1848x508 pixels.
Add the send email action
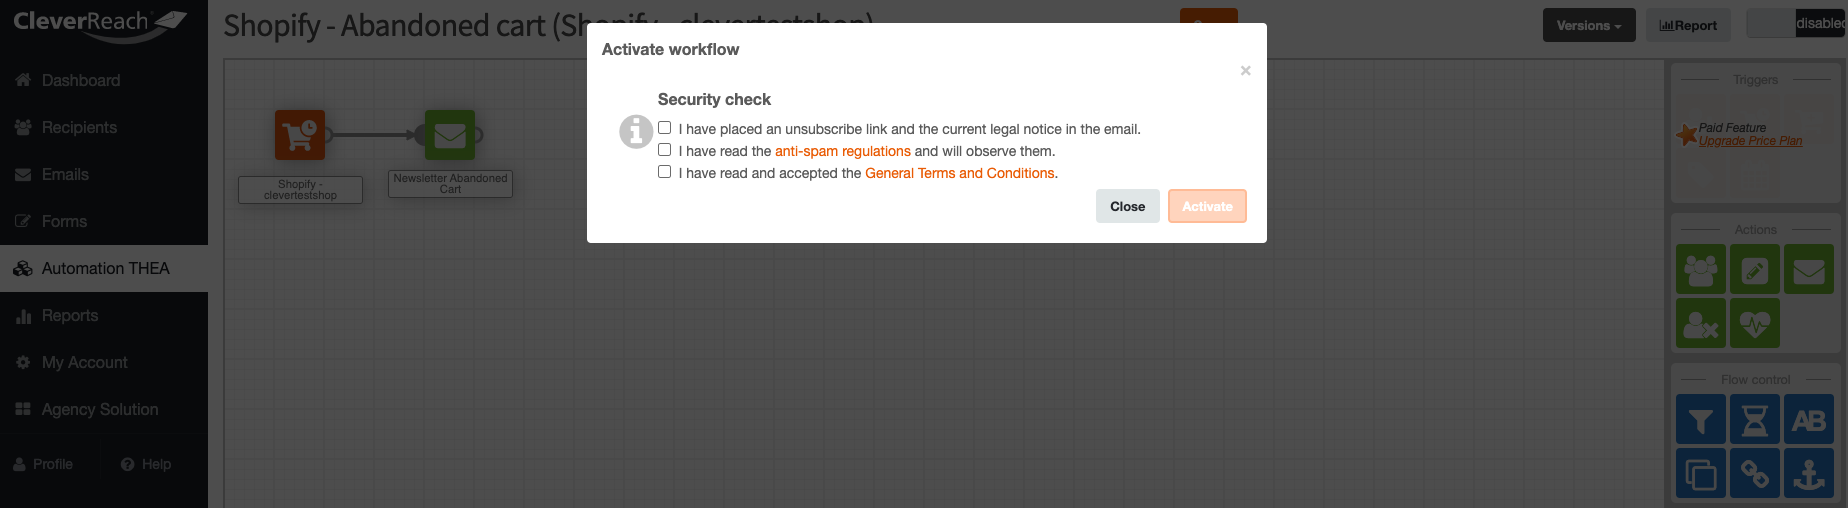(1808, 270)
